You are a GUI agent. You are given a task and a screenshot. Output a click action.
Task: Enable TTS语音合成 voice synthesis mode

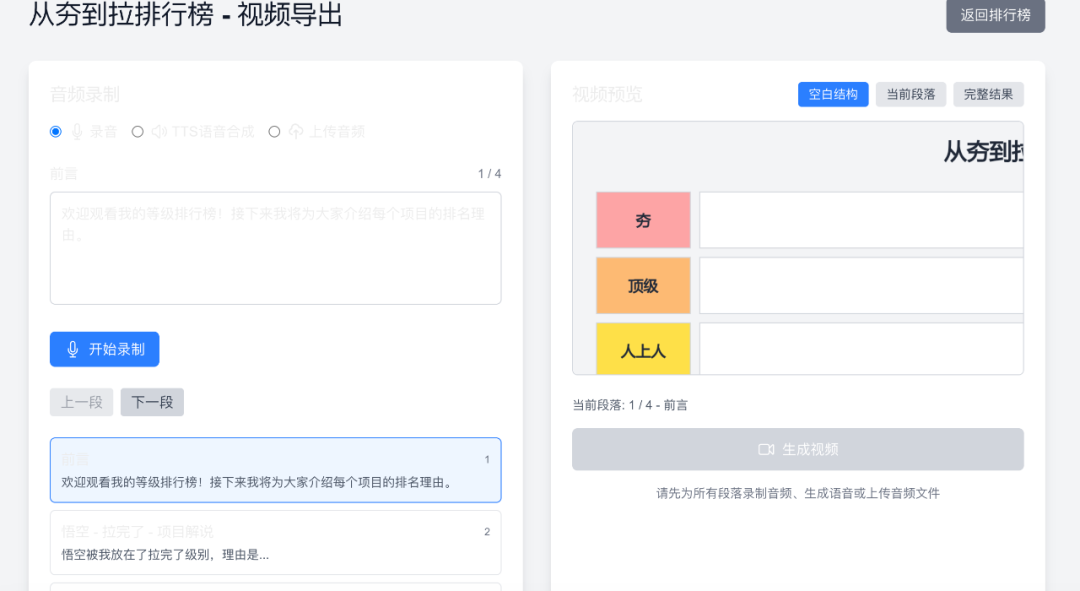pos(140,131)
